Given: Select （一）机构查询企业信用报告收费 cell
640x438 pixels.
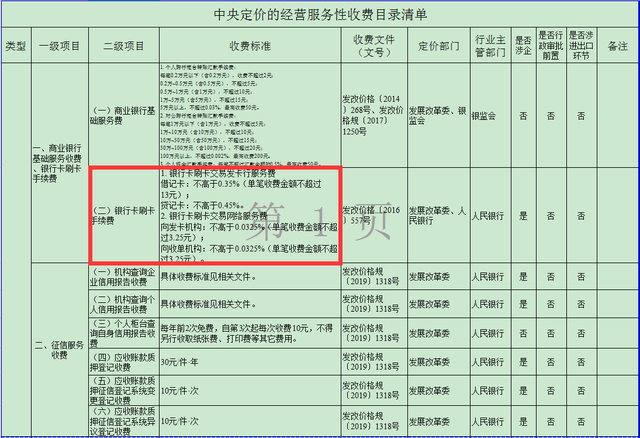Looking at the screenshot, I should click(123, 277).
